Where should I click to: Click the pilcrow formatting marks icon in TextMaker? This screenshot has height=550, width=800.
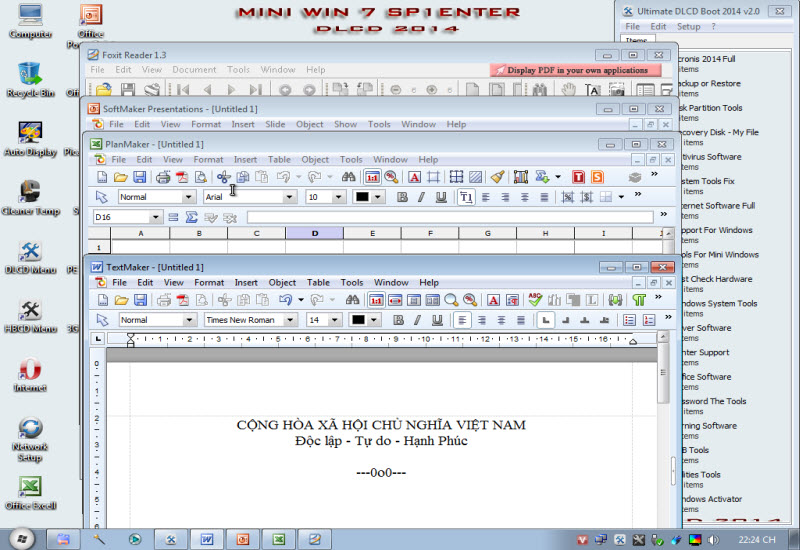pyautogui.click(x=639, y=300)
